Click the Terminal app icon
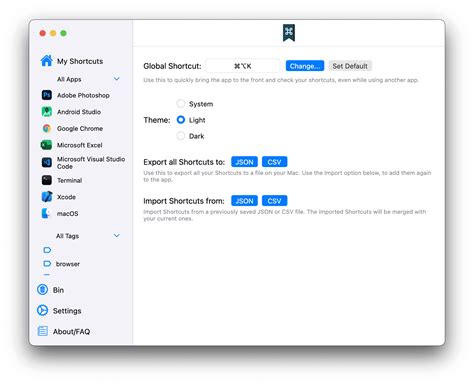 click(x=47, y=180)
